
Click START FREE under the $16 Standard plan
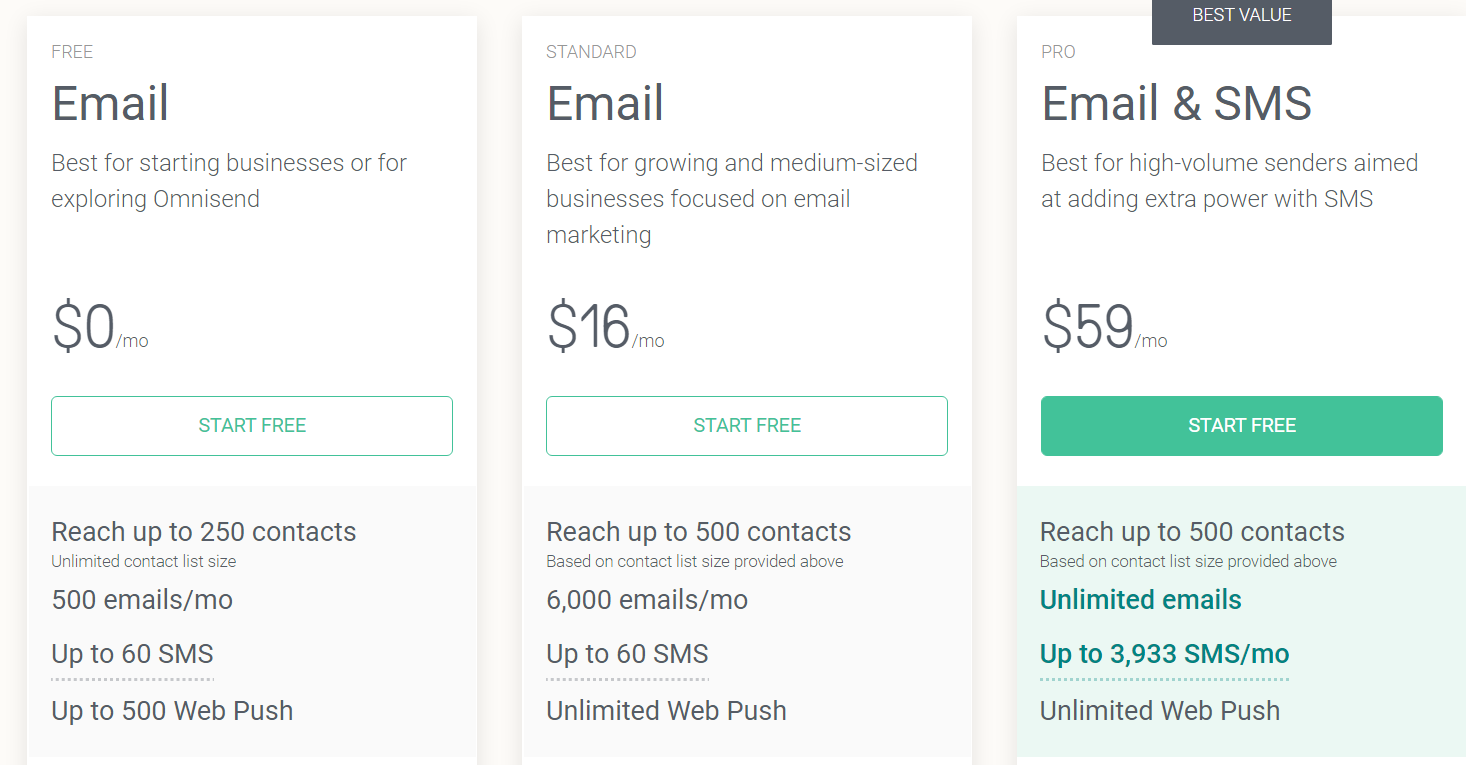click(x=747, y=426)
